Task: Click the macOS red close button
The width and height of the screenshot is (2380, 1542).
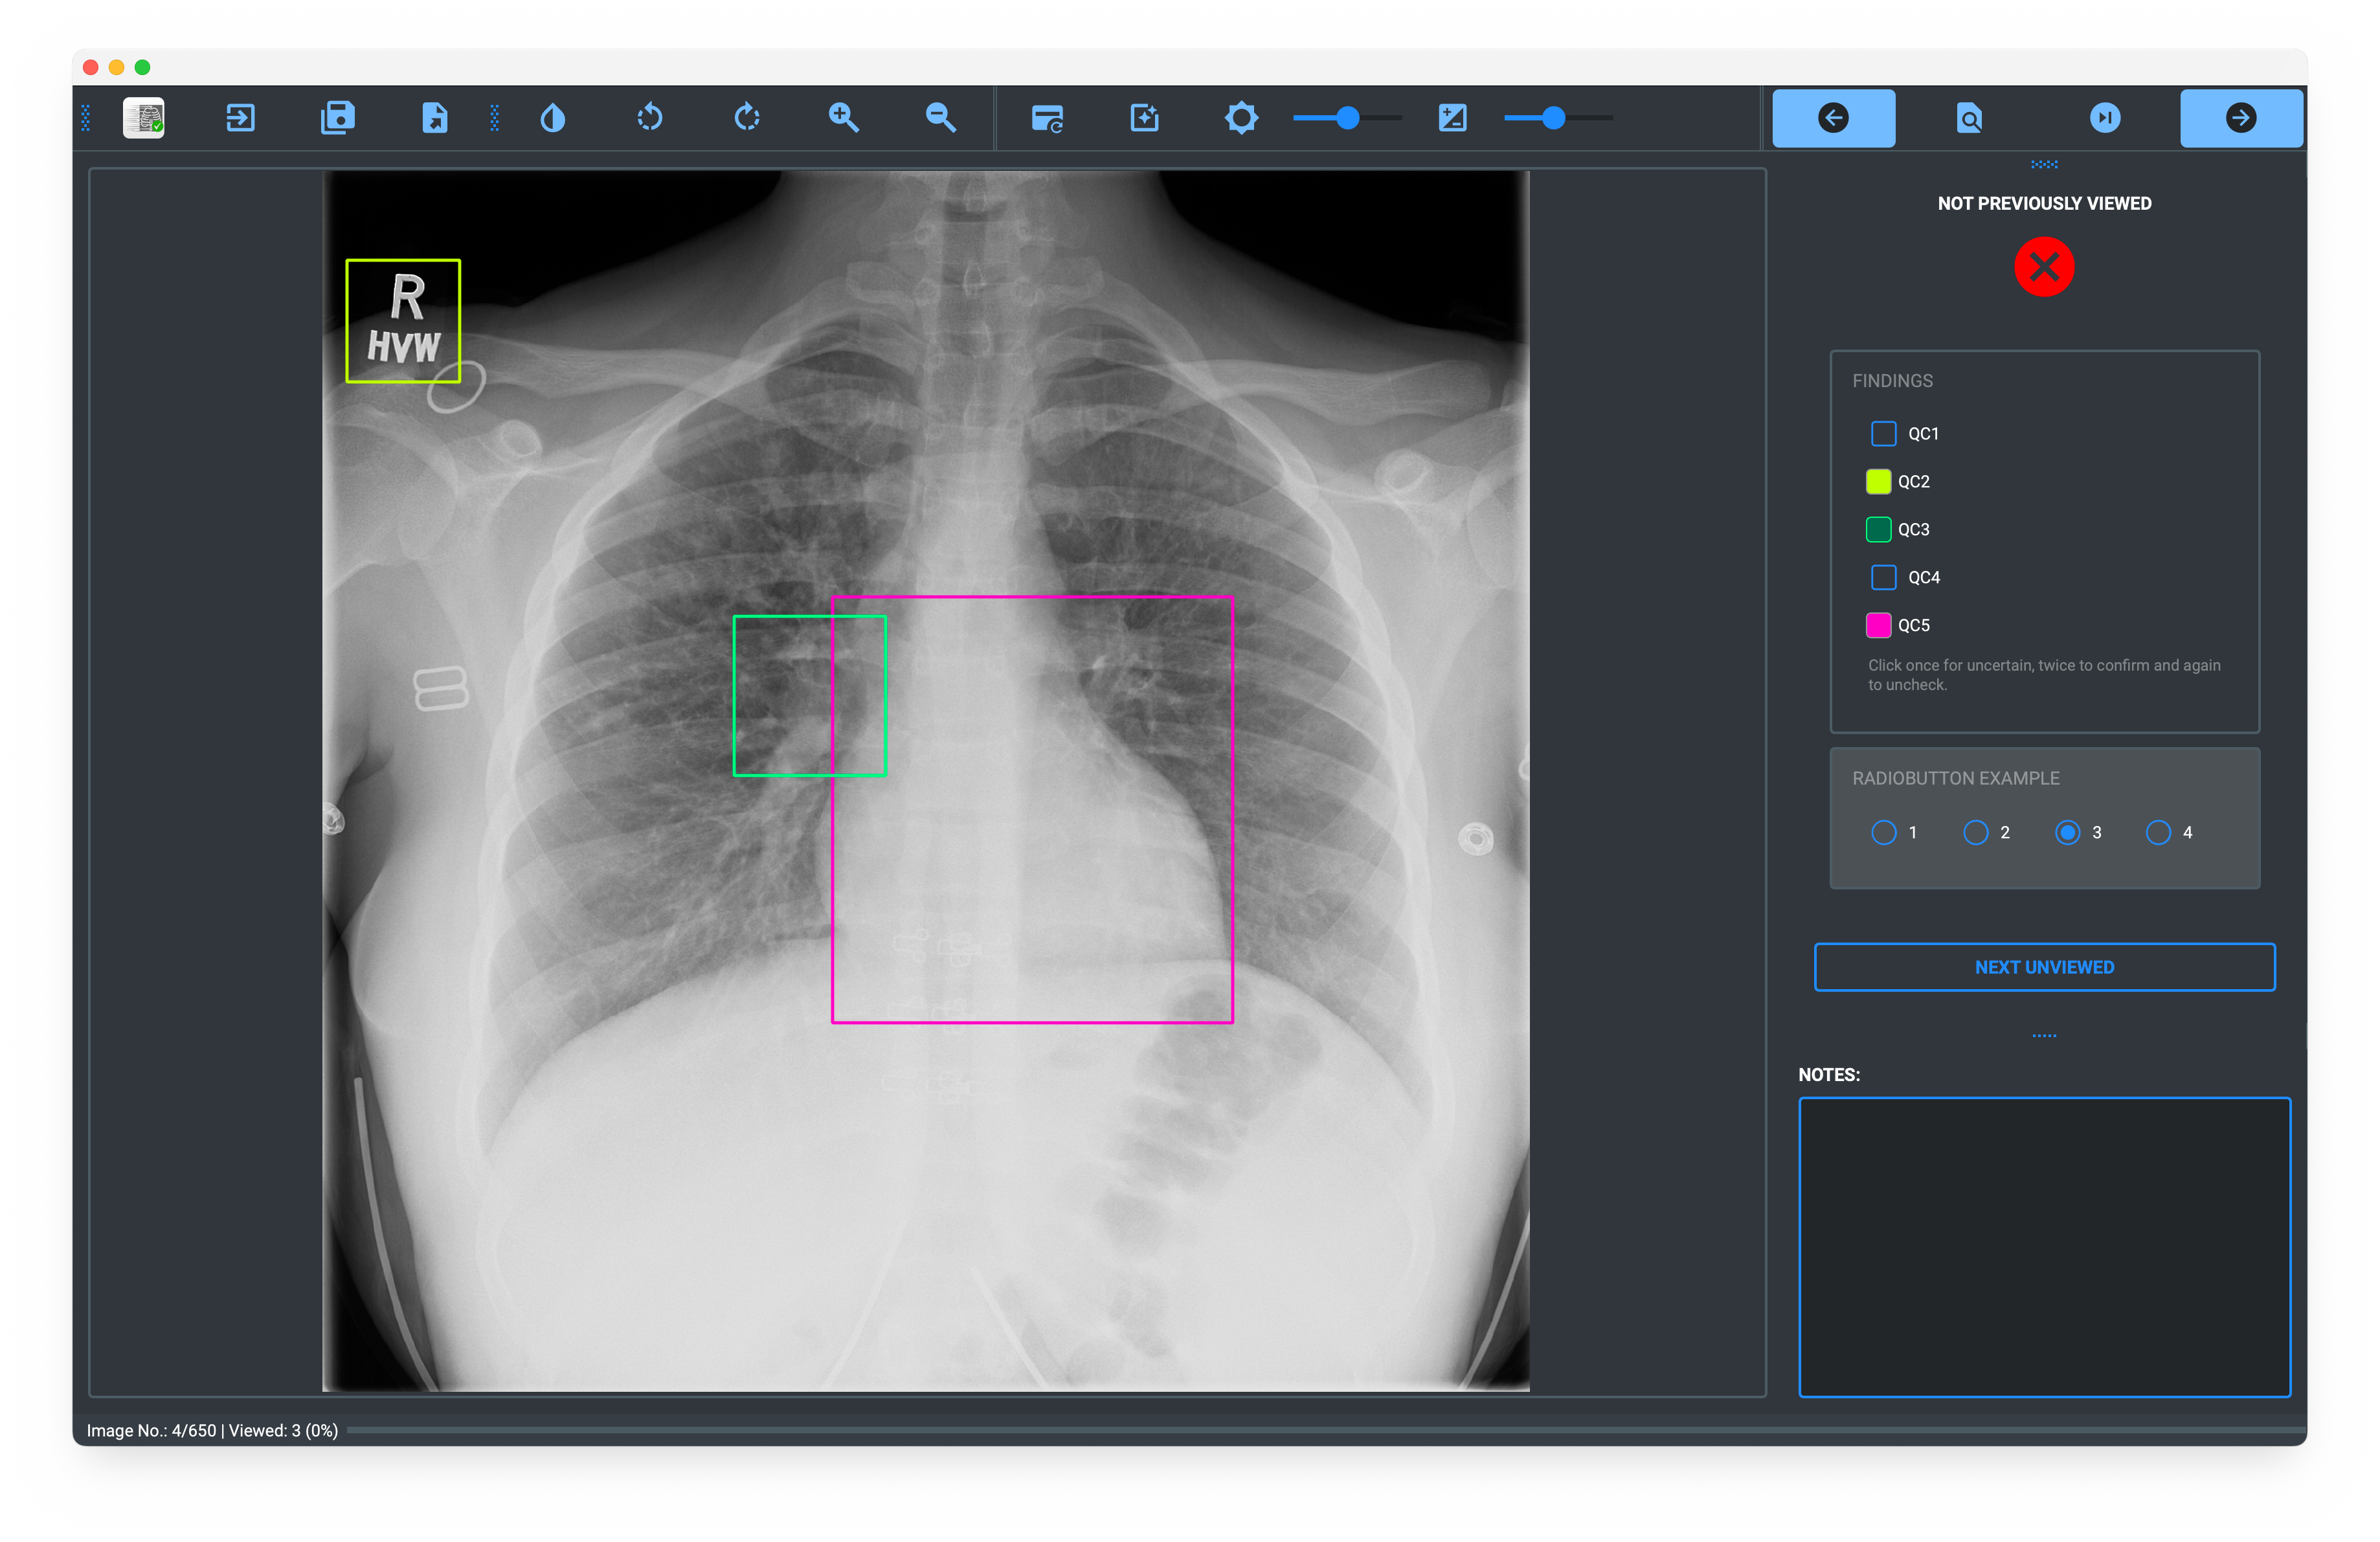Action: 91,67
